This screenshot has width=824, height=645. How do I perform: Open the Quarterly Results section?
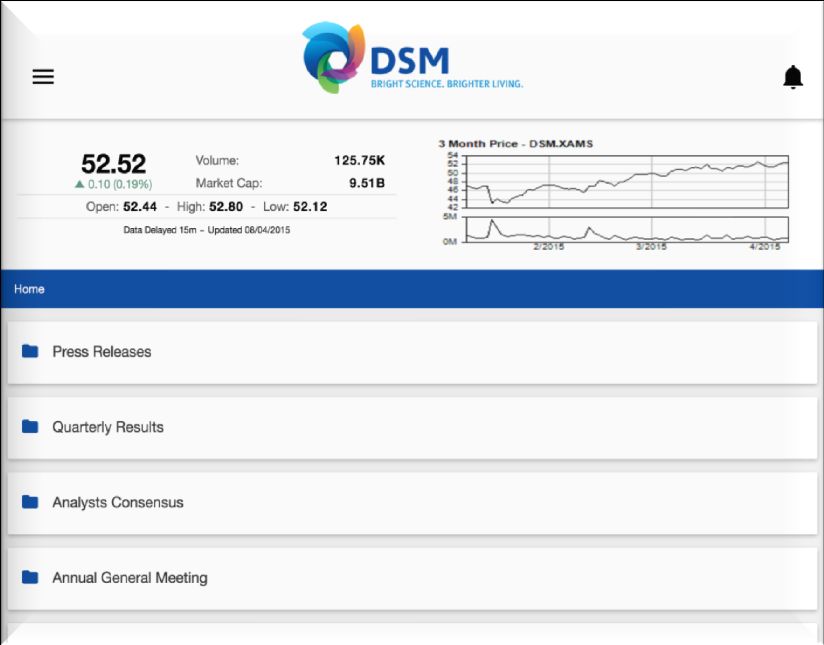click(412, 428)
